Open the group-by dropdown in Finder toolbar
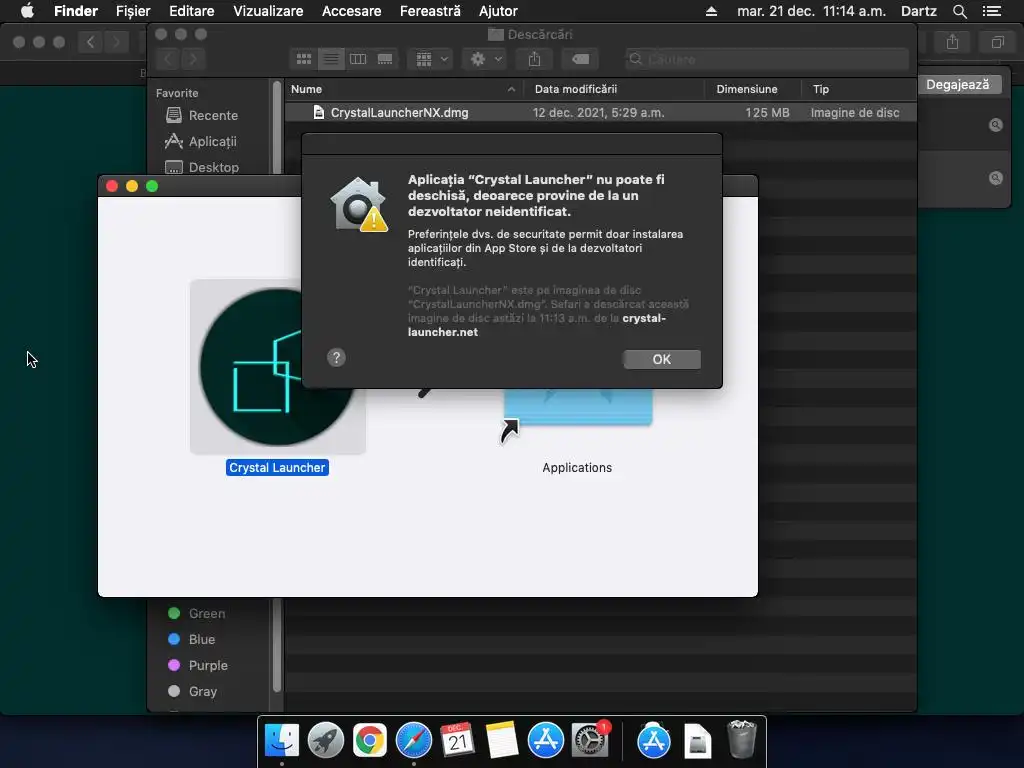This screenshot has width=1024, height=768. pyautogui.click(x=430, y=59)
